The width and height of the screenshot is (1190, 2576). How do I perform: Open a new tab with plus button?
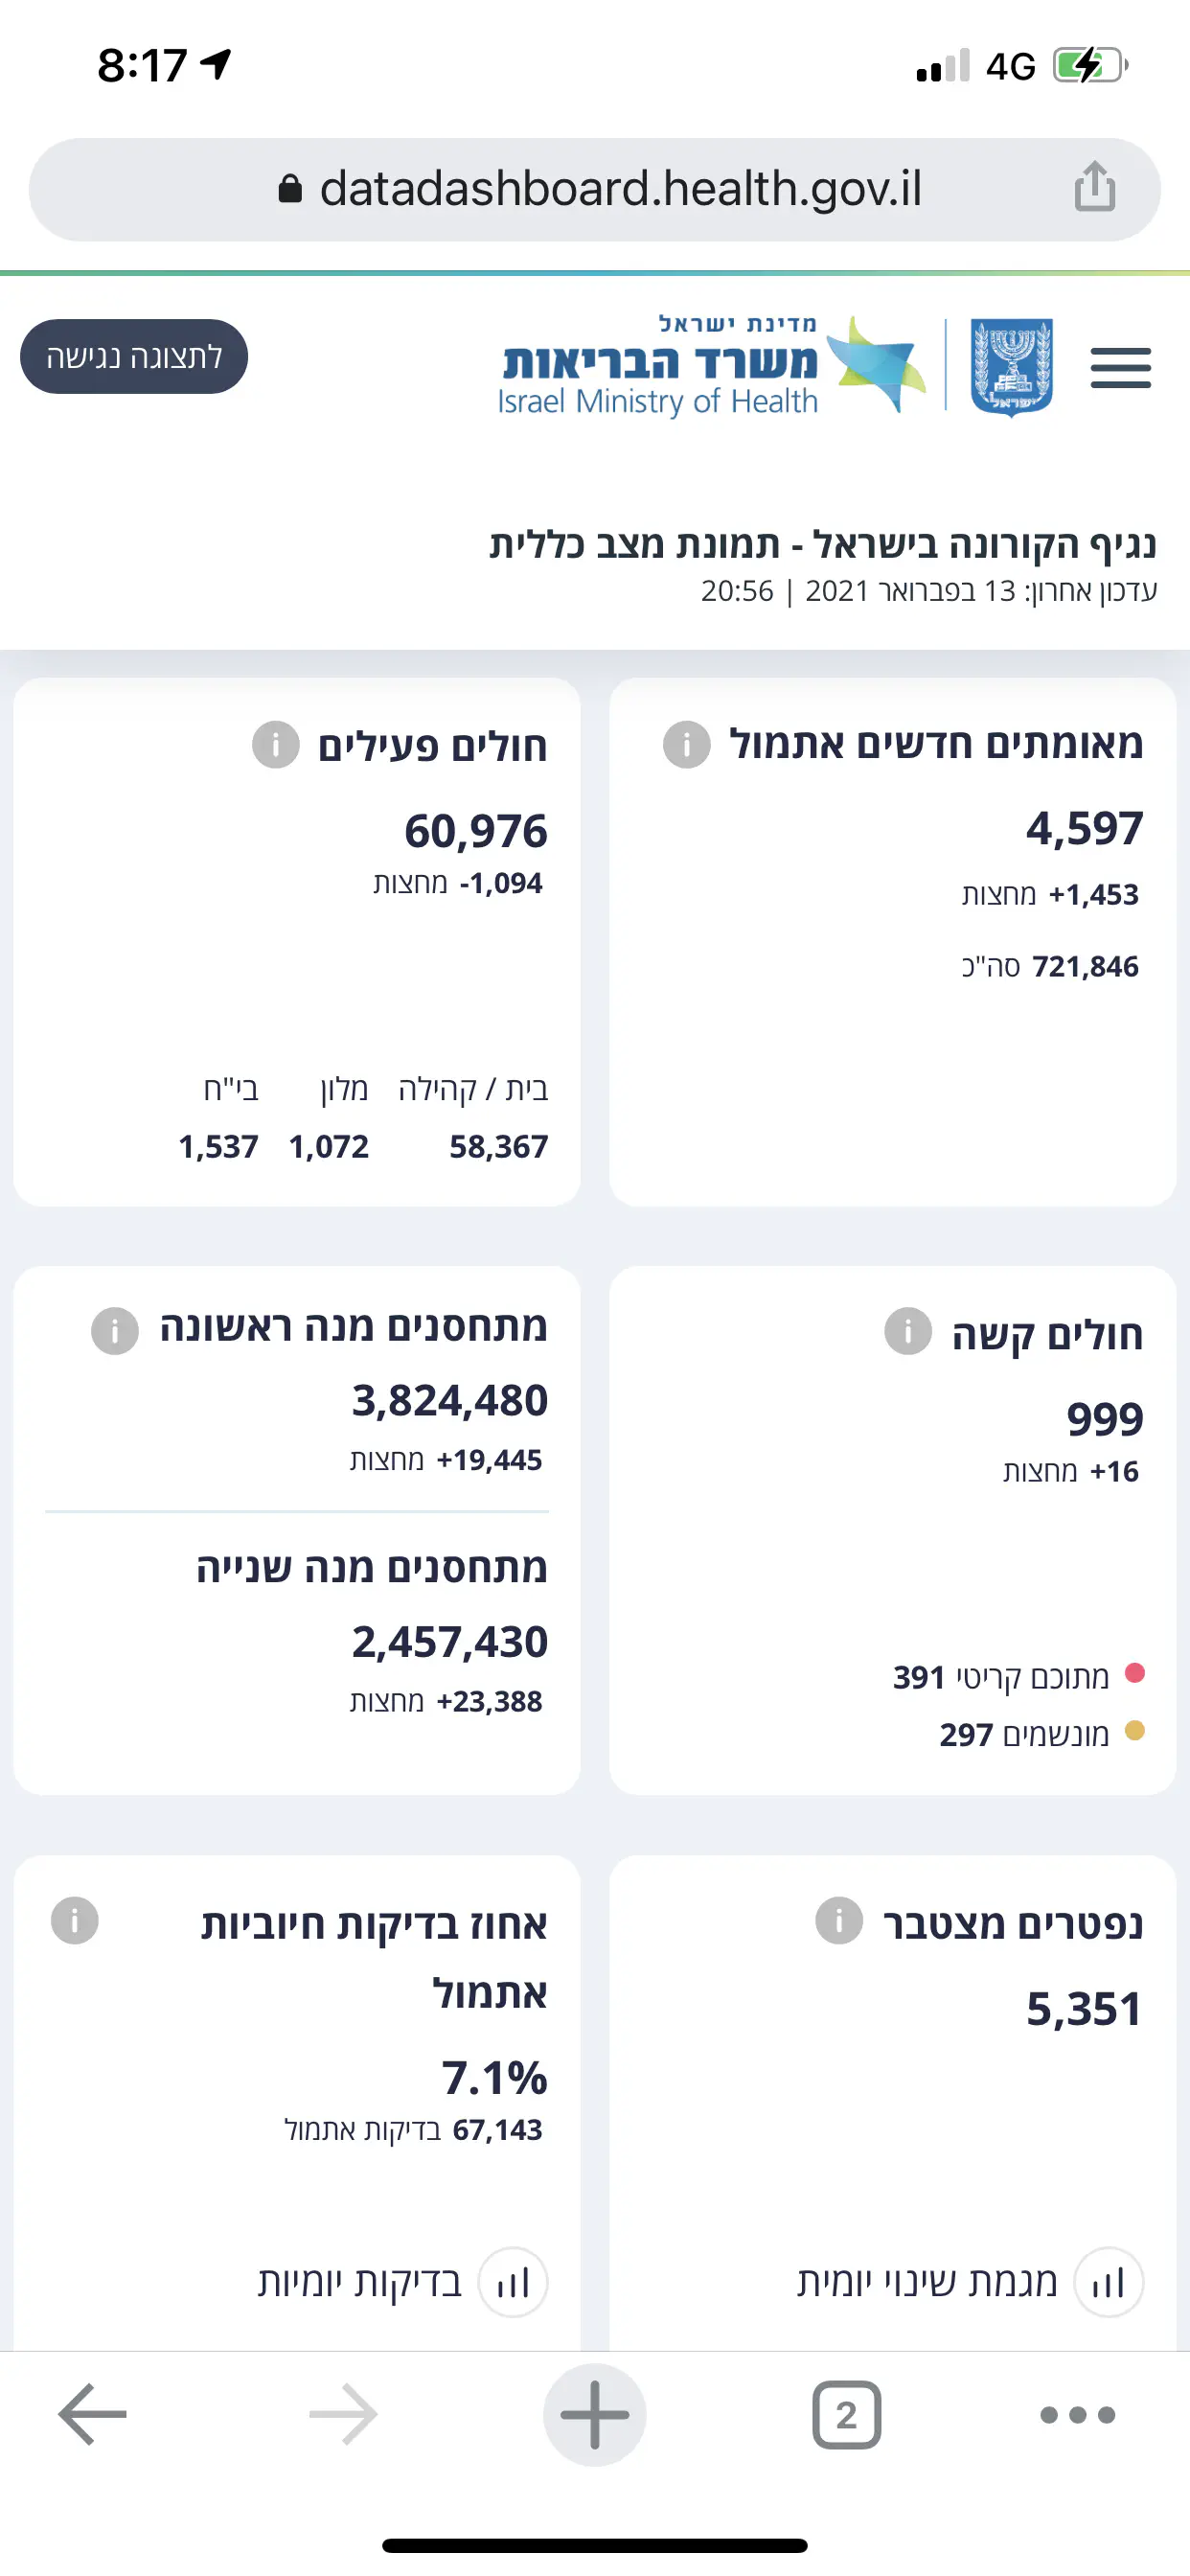pyautogui.click(x=594, y=2414)
